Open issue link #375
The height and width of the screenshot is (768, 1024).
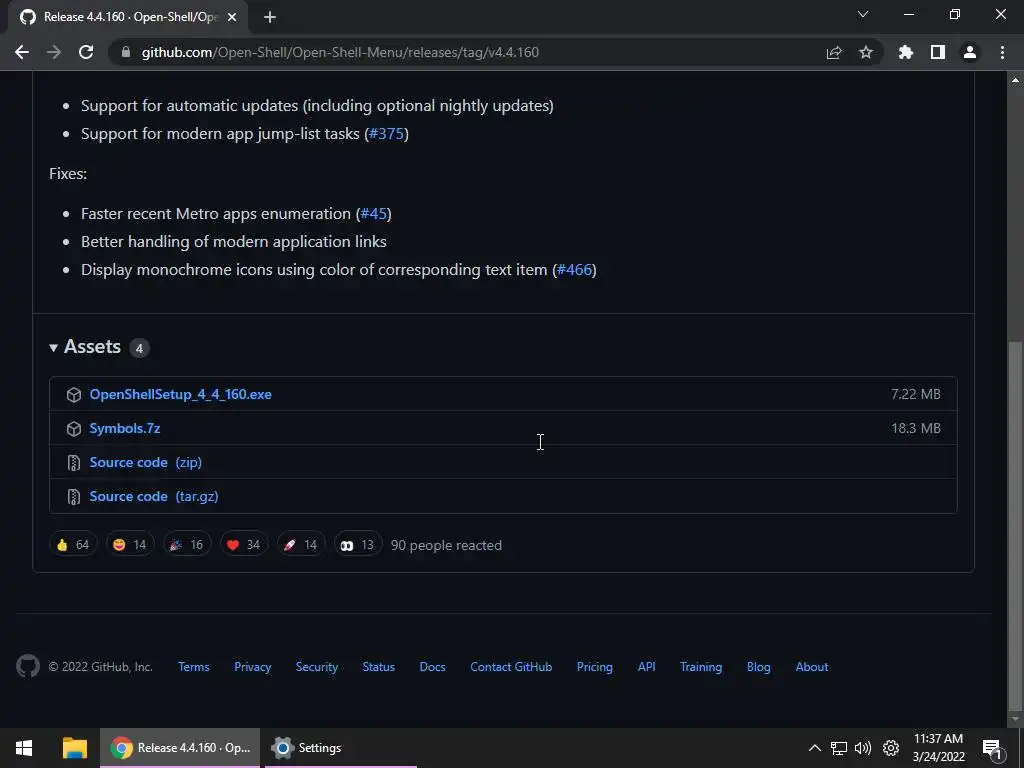tap(387, 134)
